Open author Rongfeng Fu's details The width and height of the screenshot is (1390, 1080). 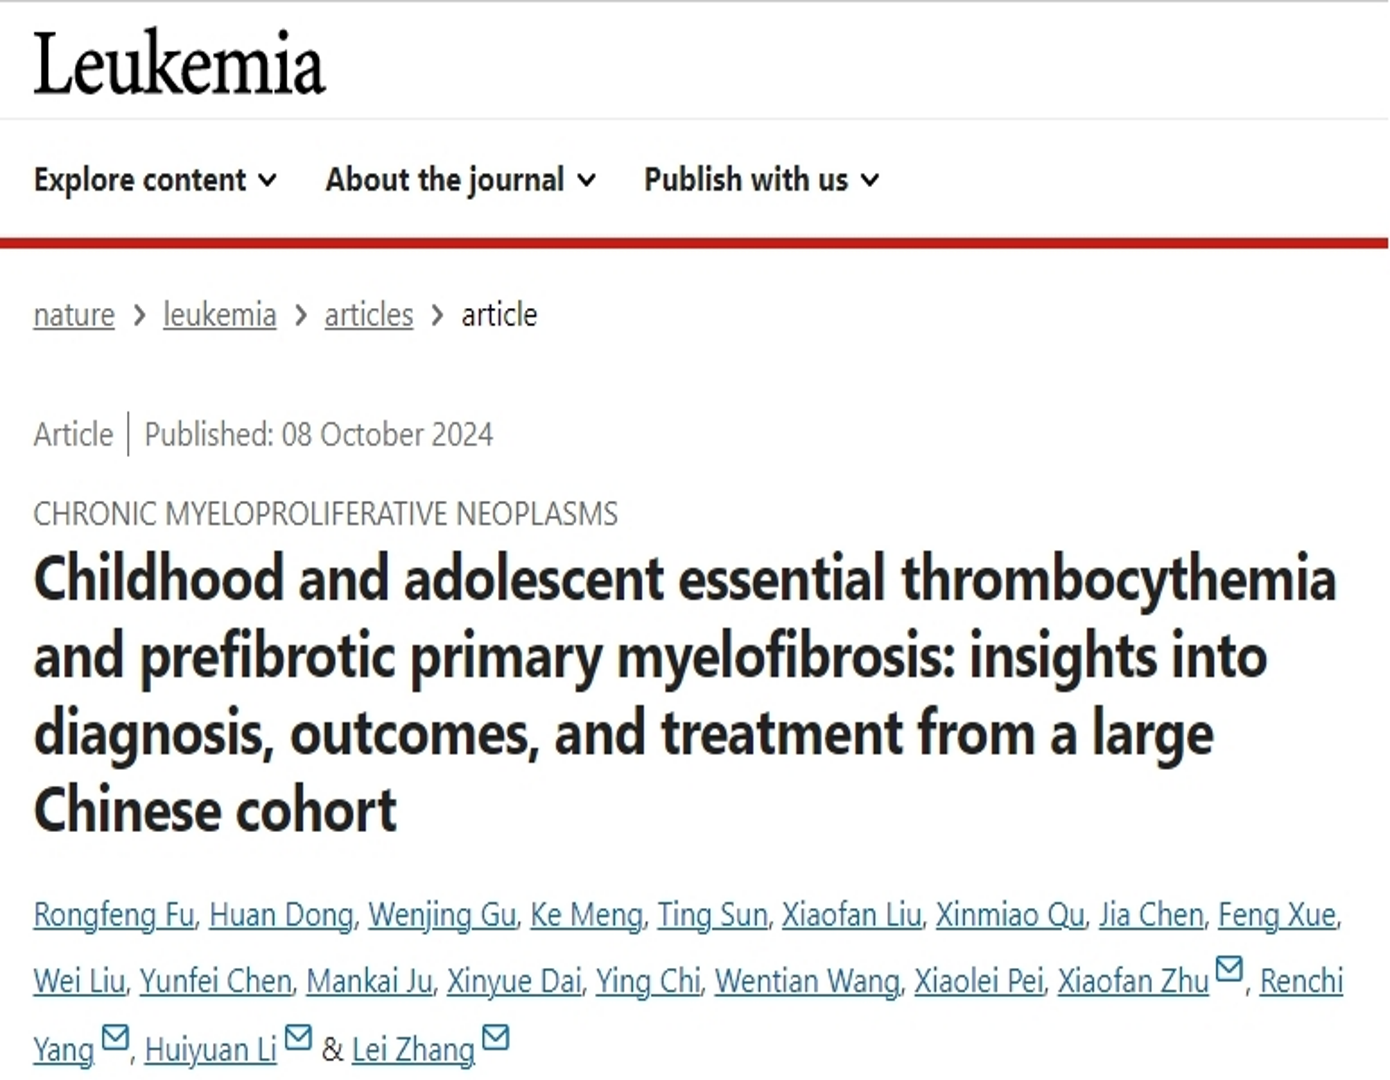(x=114, y=915)
